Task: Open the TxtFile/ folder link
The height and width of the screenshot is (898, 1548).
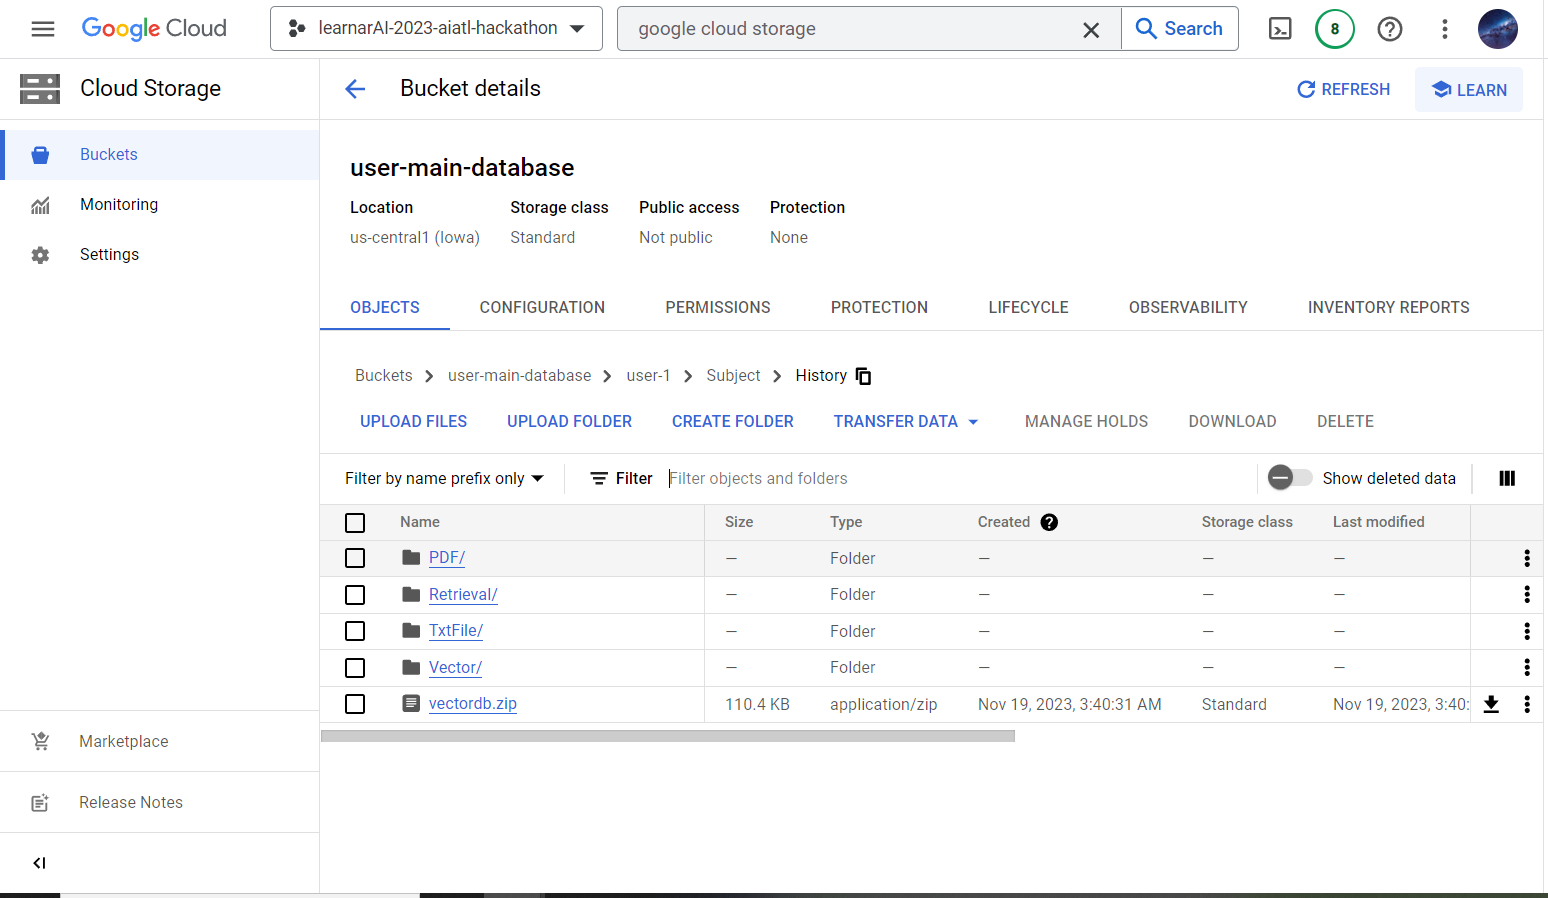Action: 456,631
